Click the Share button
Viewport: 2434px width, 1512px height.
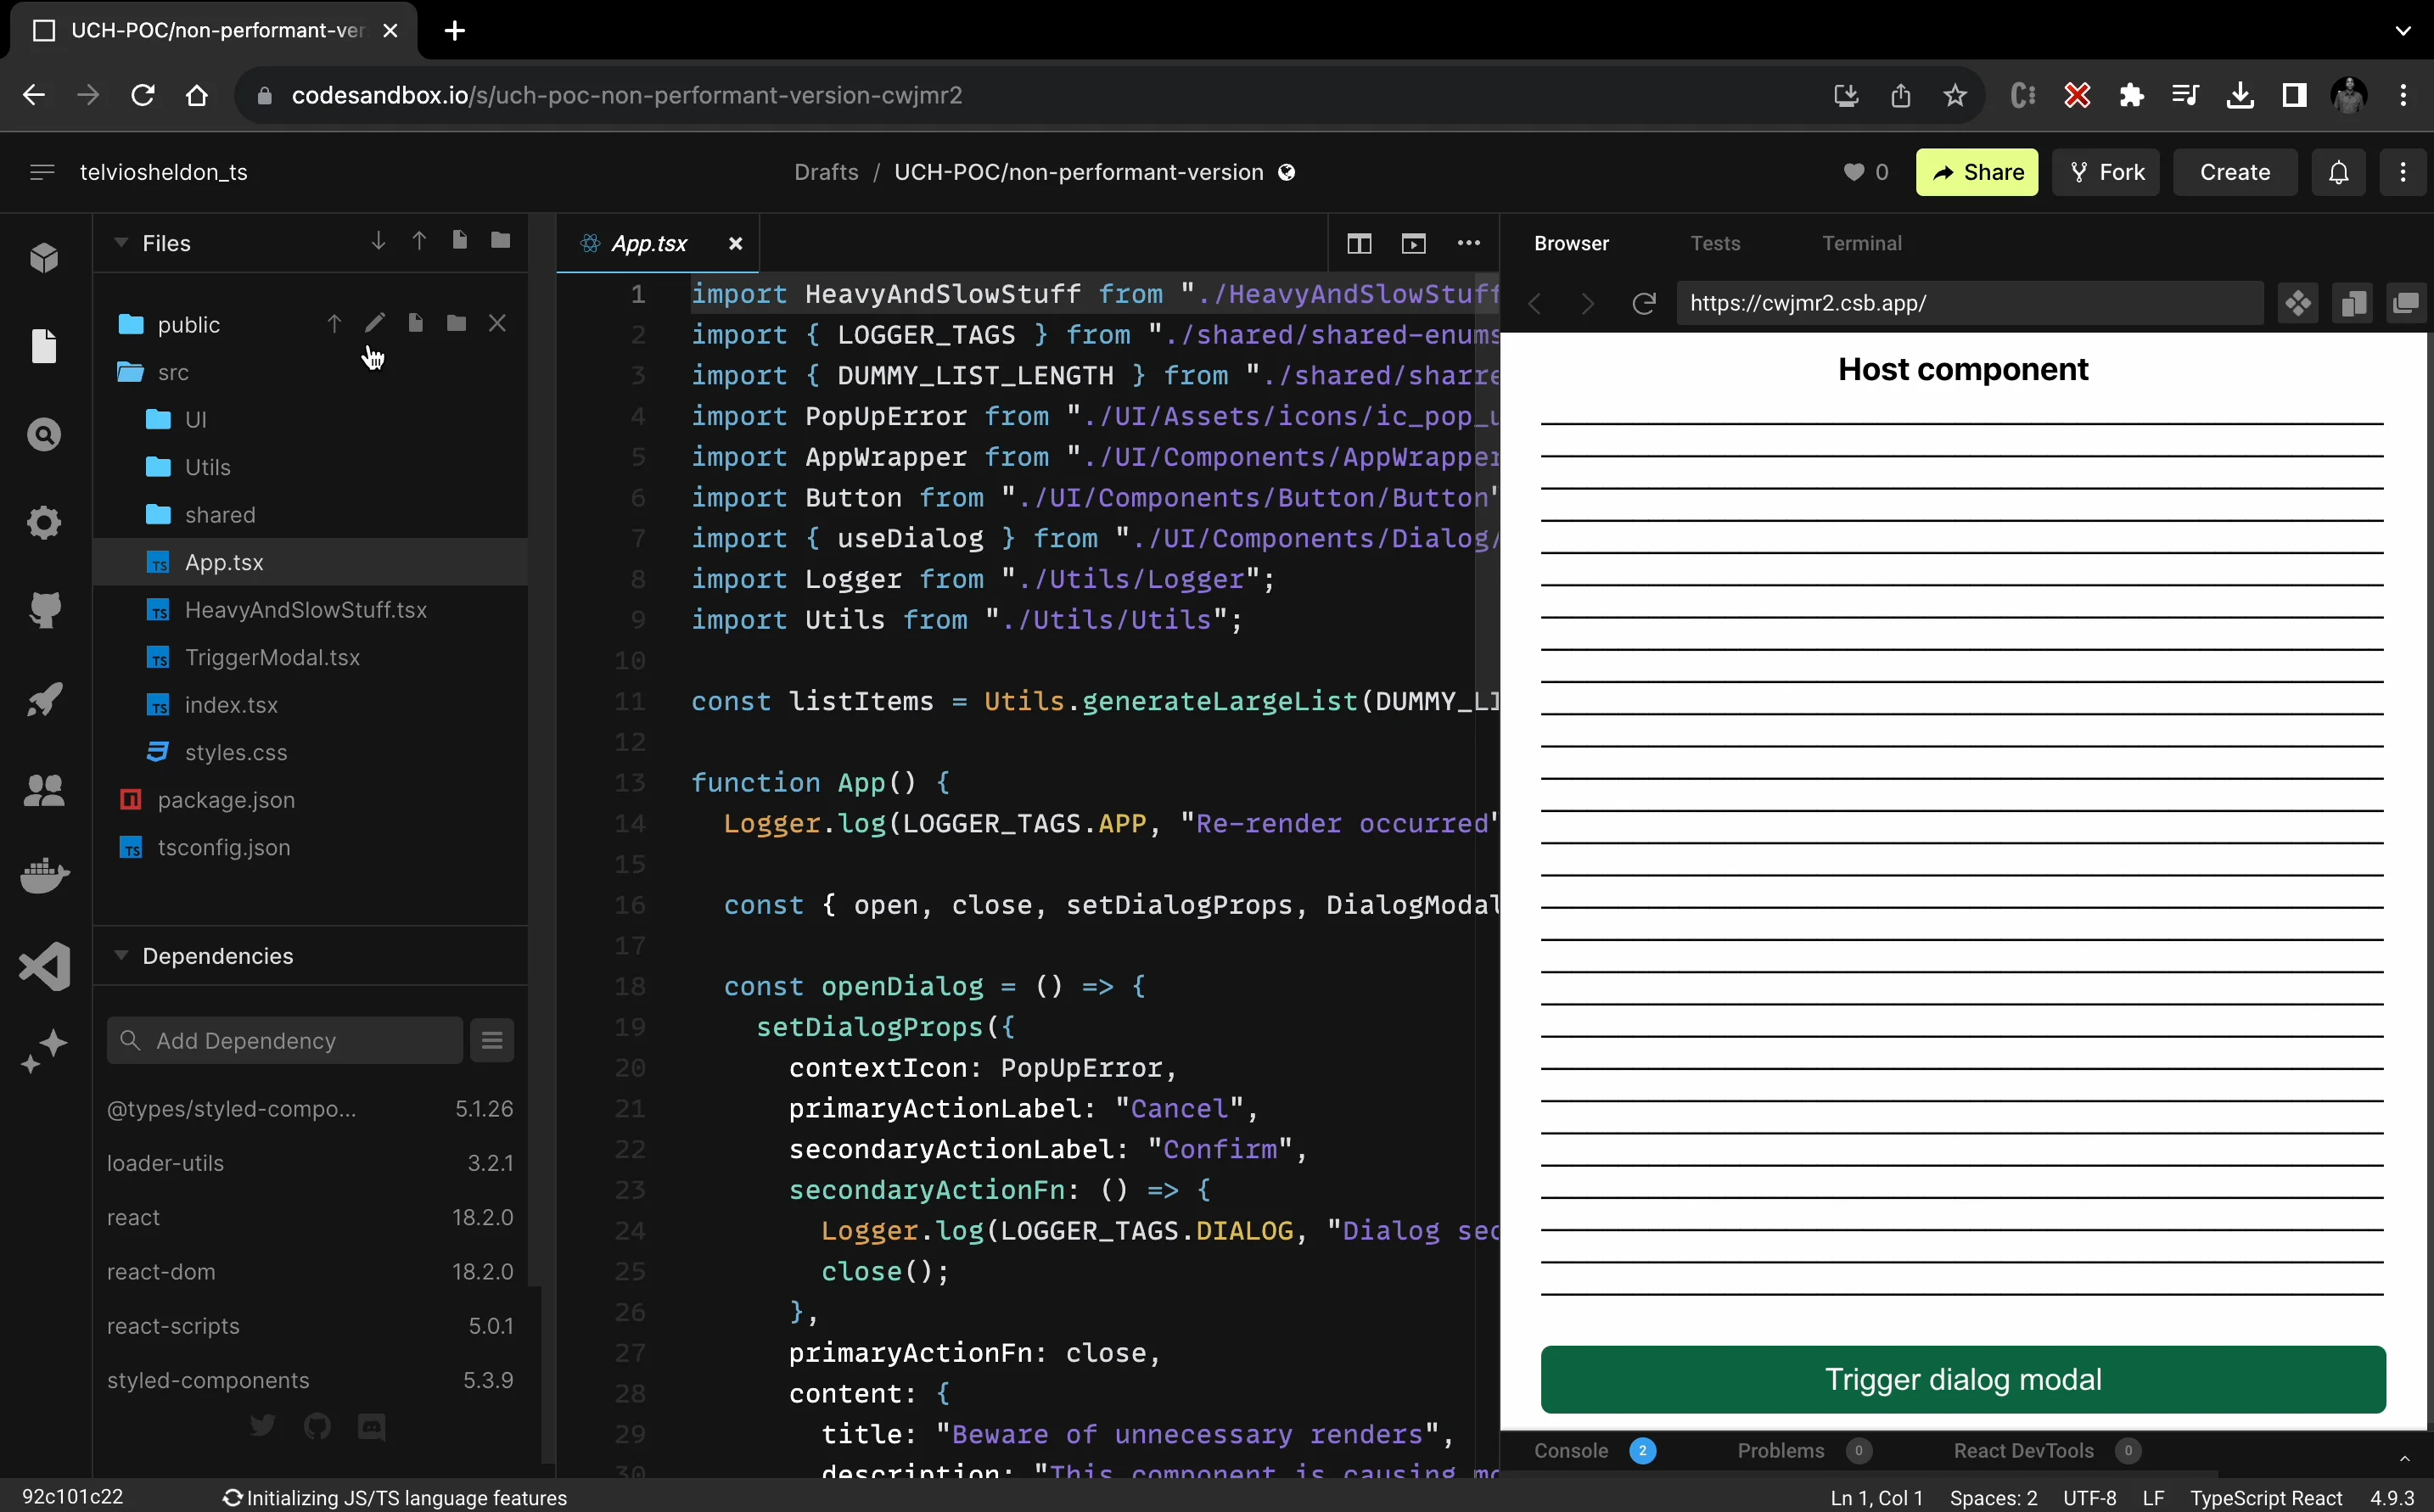pyautogui.click(x=1977, y=172)
